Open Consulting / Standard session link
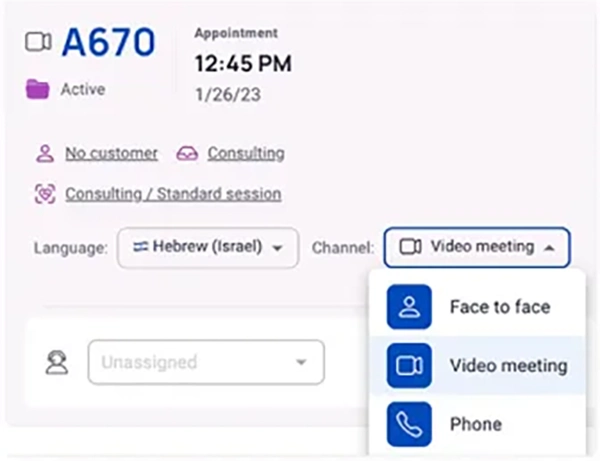The width and height of the screenshot is (600, 461). point(173,194)
